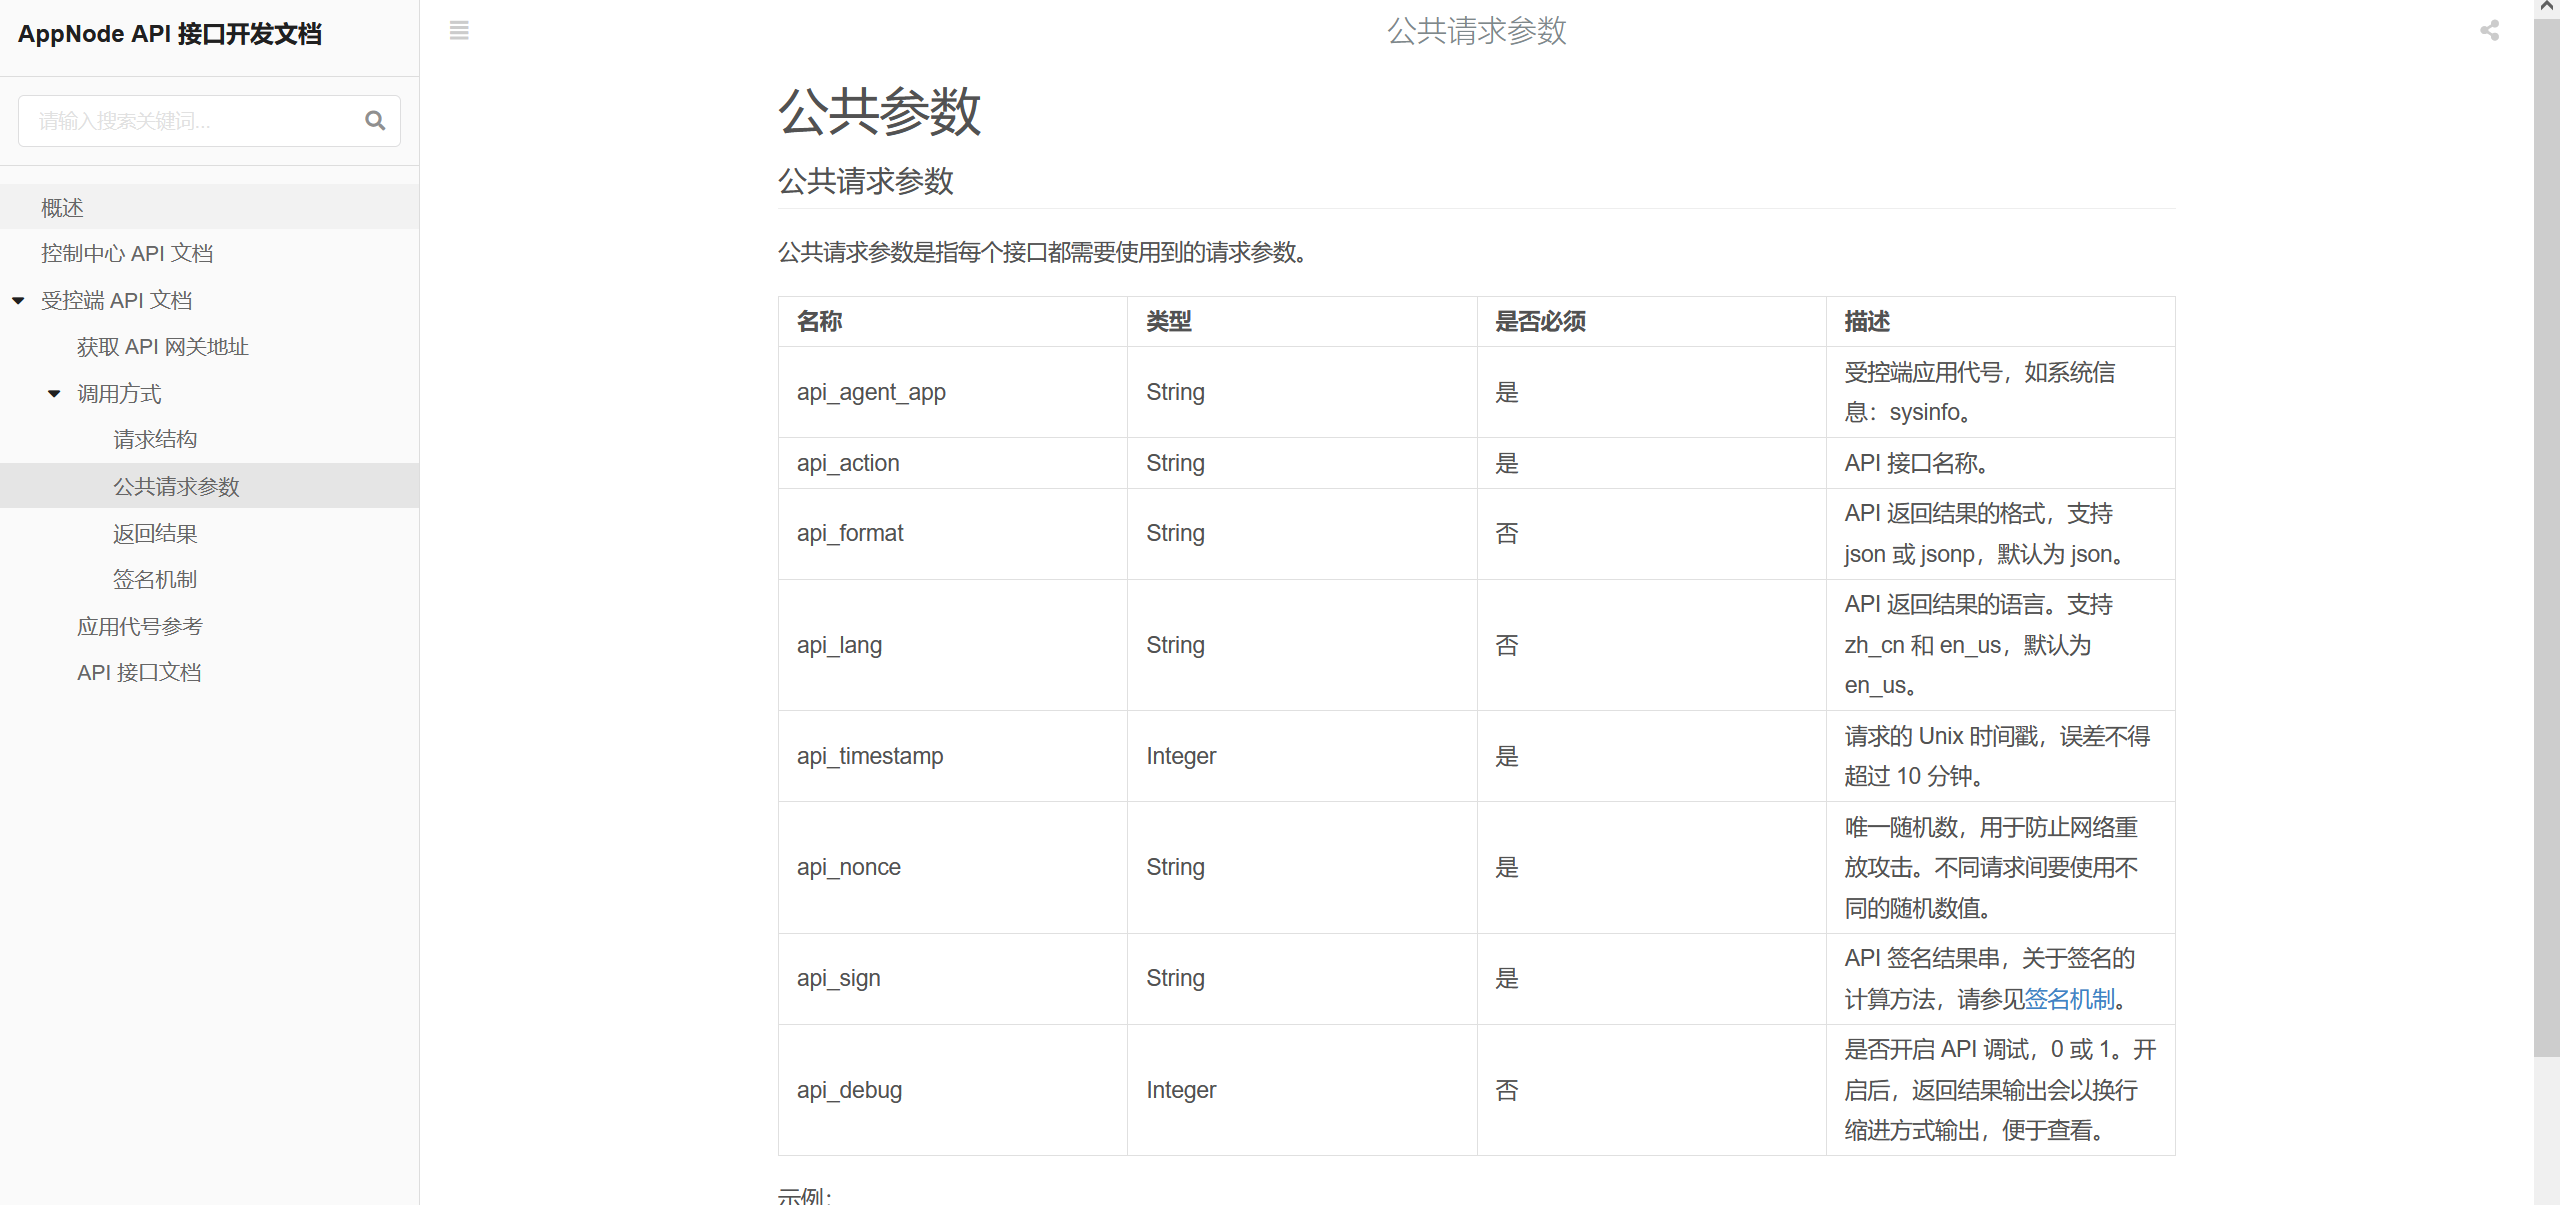Open 签名机制 sidebar page
This screenshot has height=1205, width=2560.
(x=209, y=579)
